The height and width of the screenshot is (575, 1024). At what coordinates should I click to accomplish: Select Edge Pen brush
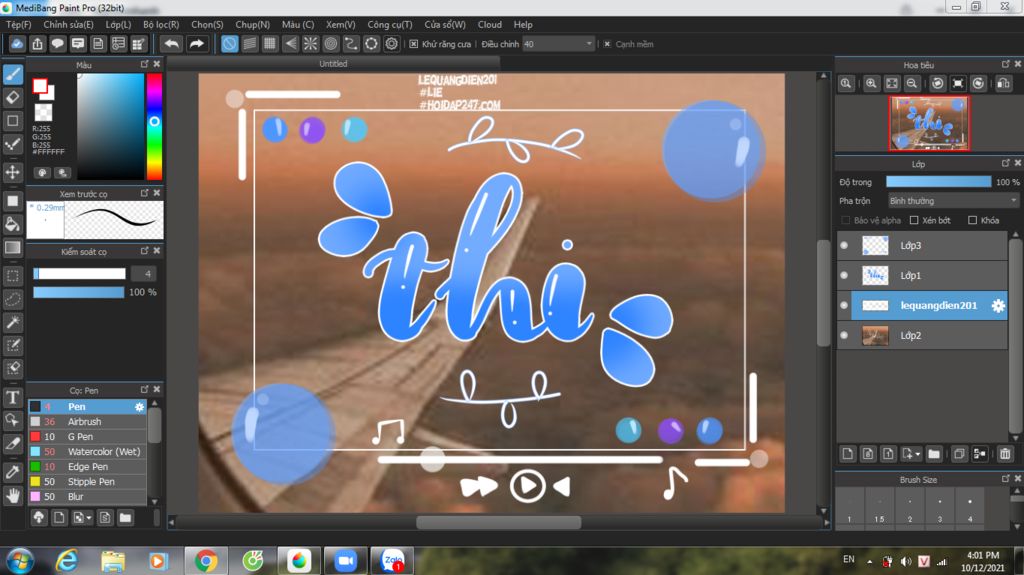(x=88, y=467)
